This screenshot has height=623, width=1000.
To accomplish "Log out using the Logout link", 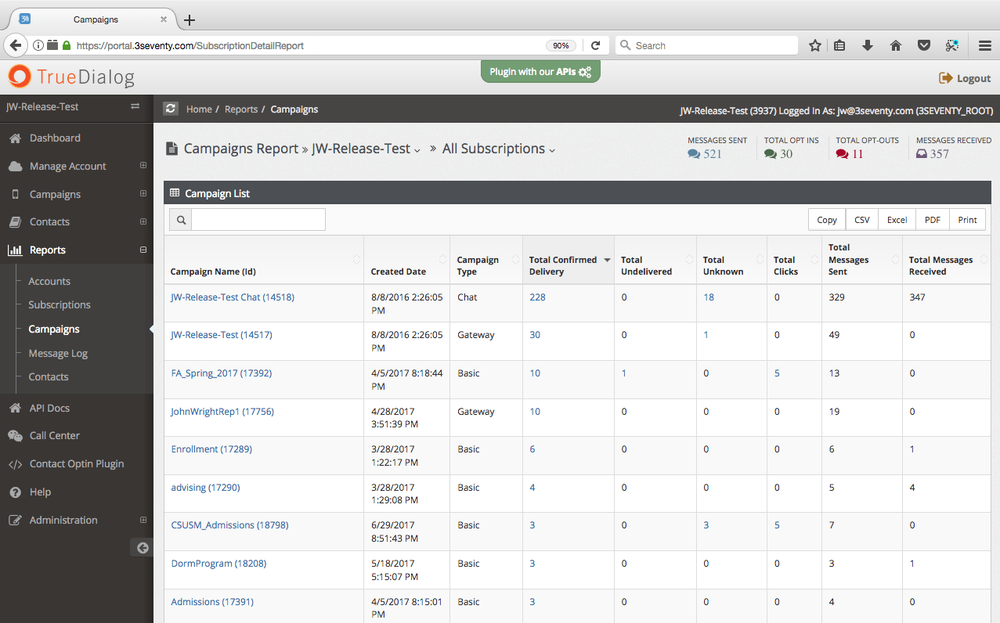I will pos(964,78).
